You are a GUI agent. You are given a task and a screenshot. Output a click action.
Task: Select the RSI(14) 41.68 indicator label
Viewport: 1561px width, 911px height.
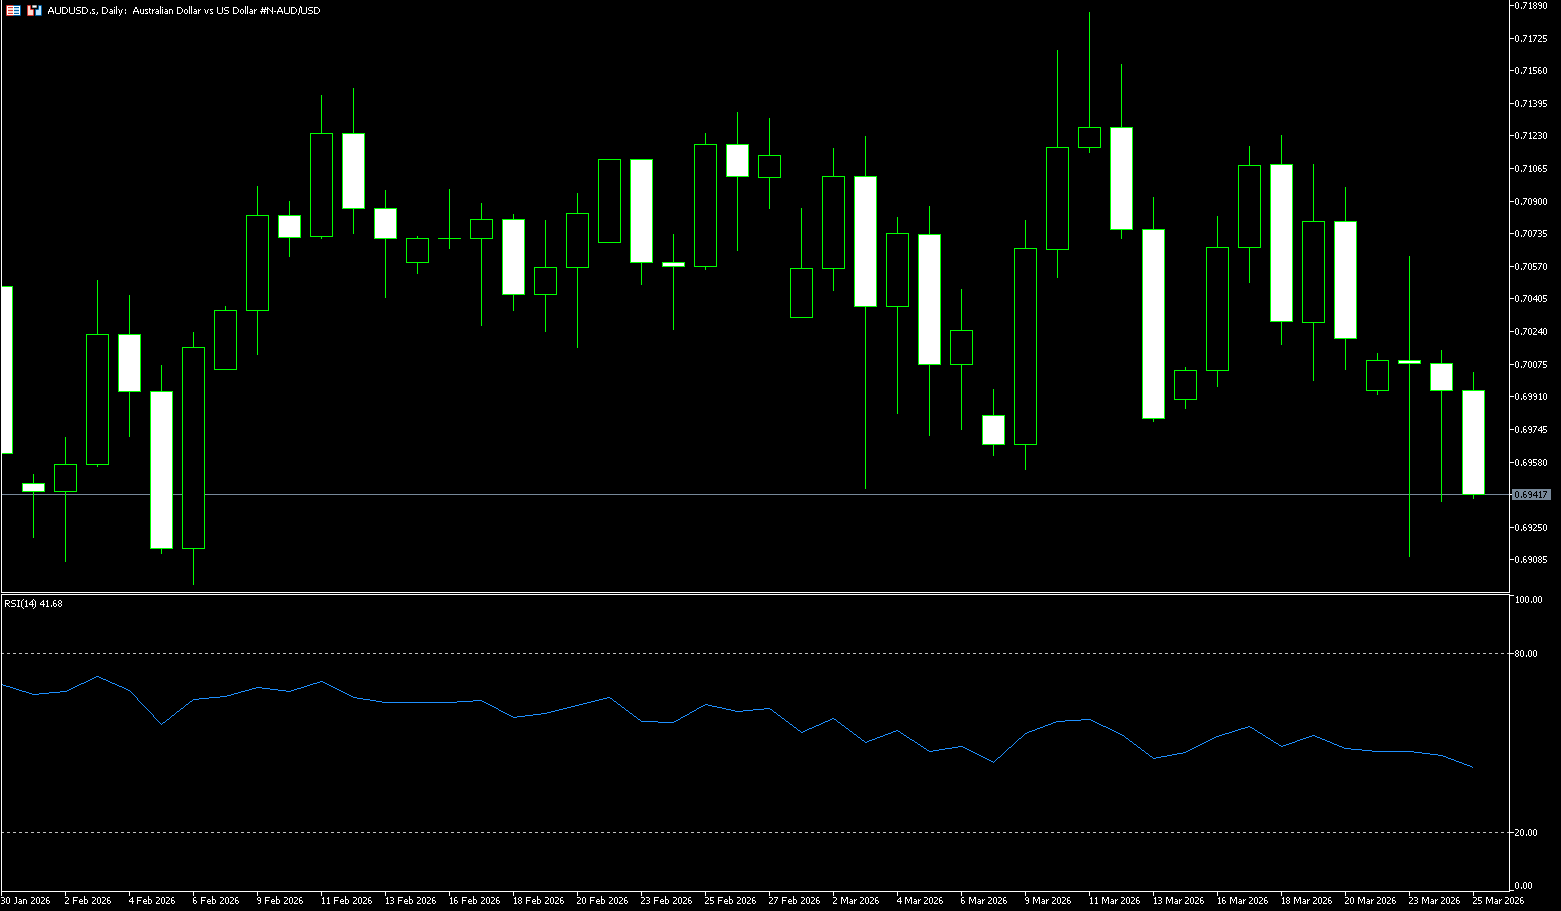click(33, 604)
